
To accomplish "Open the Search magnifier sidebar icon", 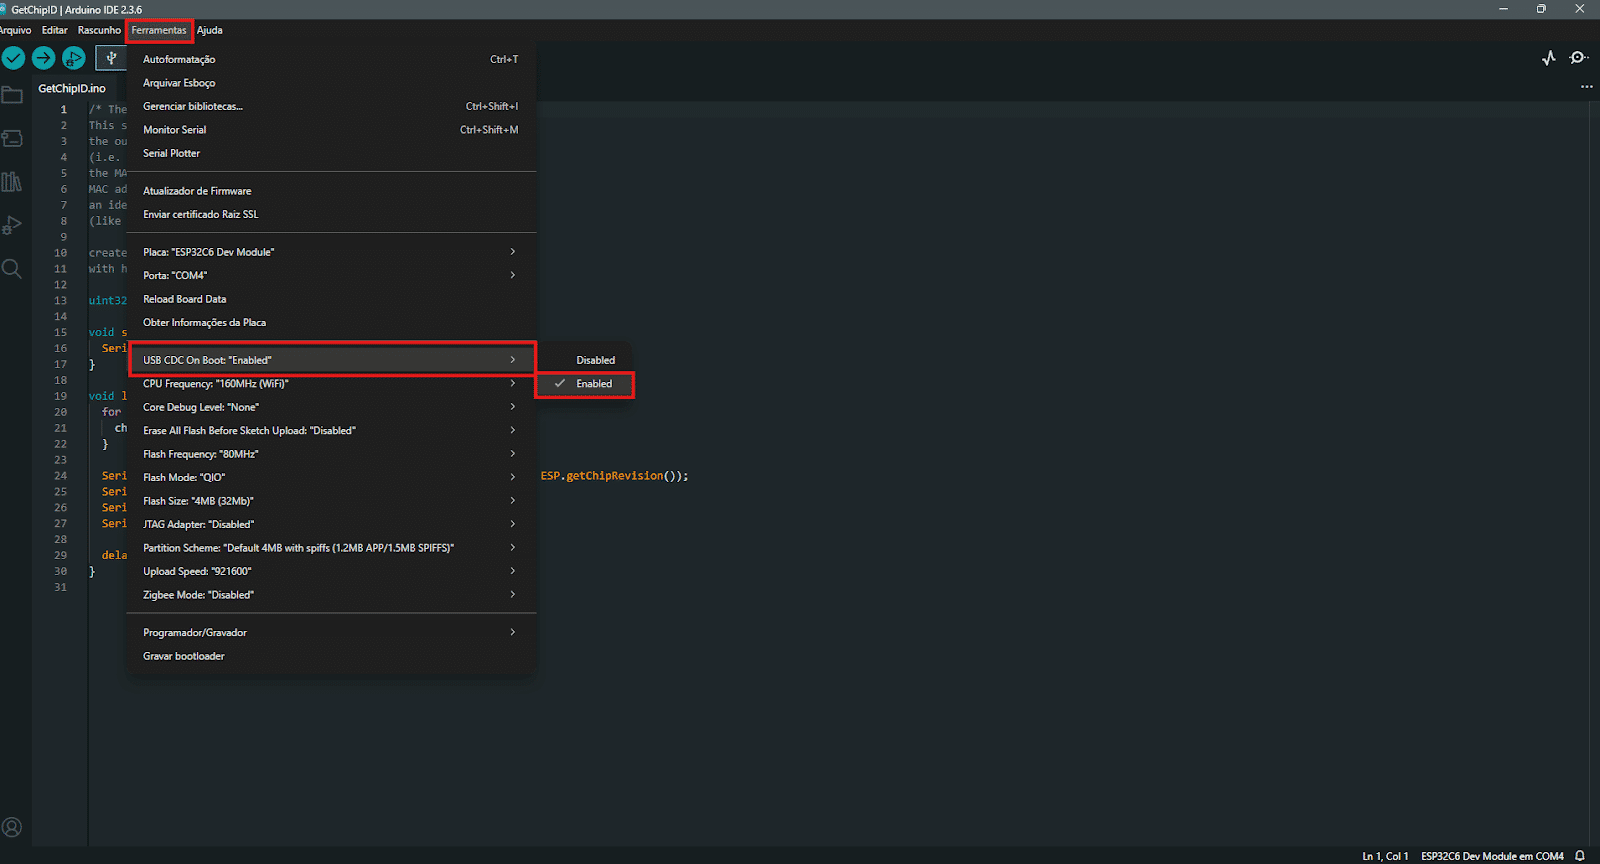I will pos(12,268).
